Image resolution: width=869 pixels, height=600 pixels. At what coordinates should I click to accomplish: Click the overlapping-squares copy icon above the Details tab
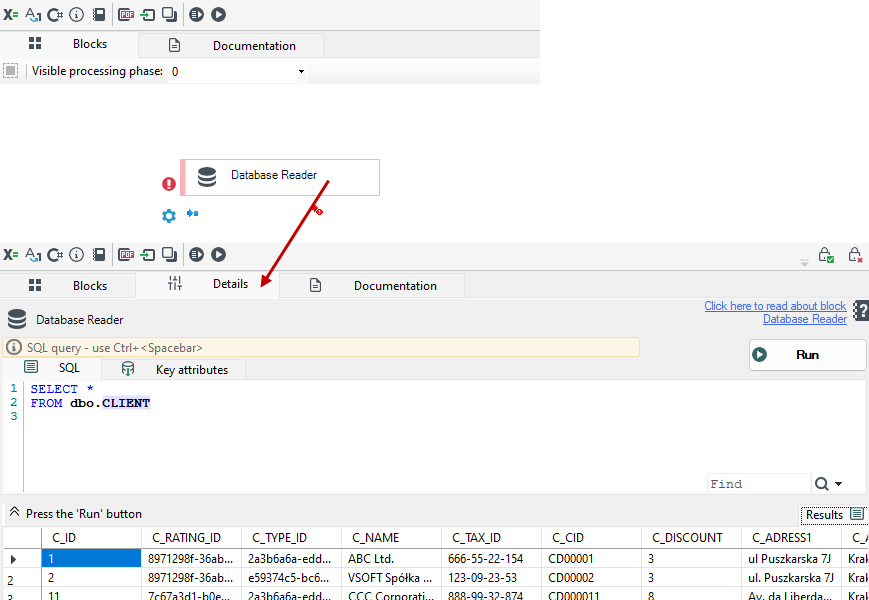click(169, 255)
